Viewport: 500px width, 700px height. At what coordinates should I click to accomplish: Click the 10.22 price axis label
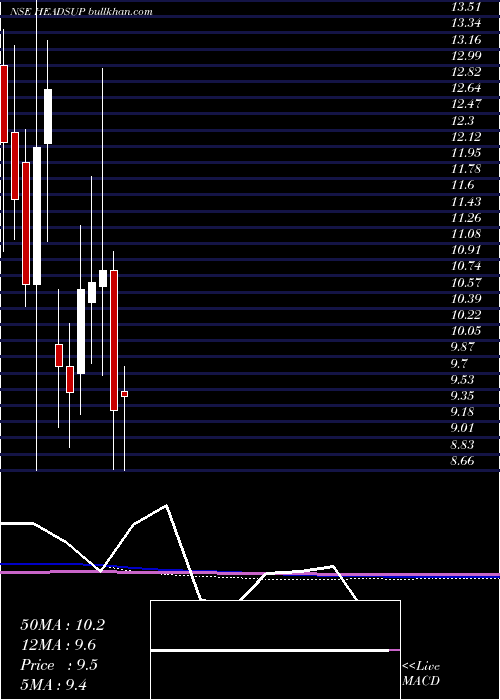[466, 315]
